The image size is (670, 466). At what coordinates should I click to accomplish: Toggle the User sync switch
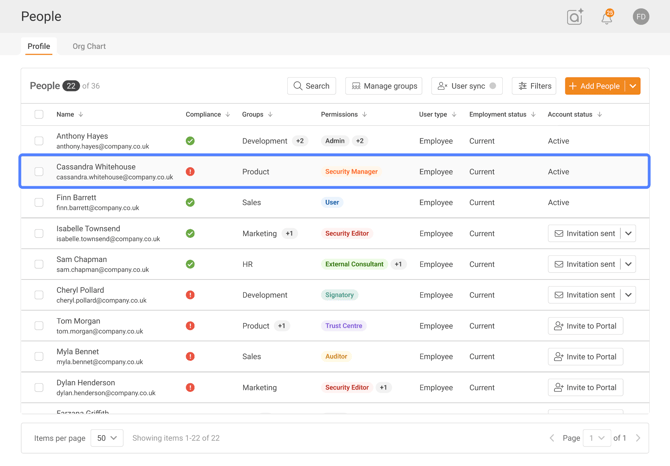pos(492,86)
